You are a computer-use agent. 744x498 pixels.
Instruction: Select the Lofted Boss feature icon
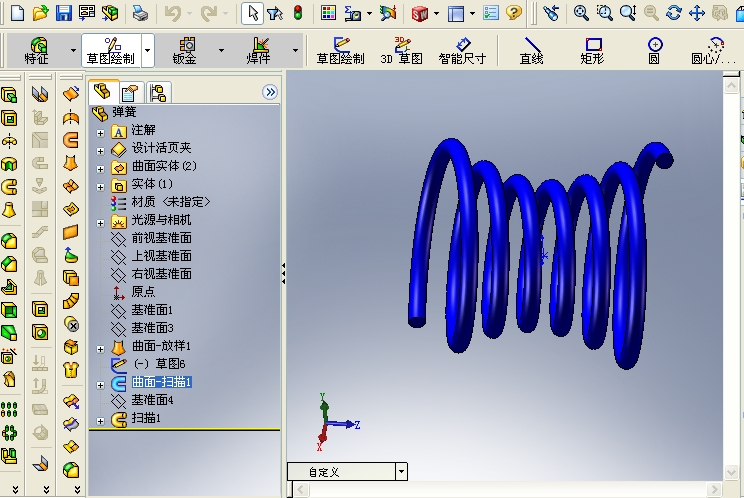[x=9, y=210]
